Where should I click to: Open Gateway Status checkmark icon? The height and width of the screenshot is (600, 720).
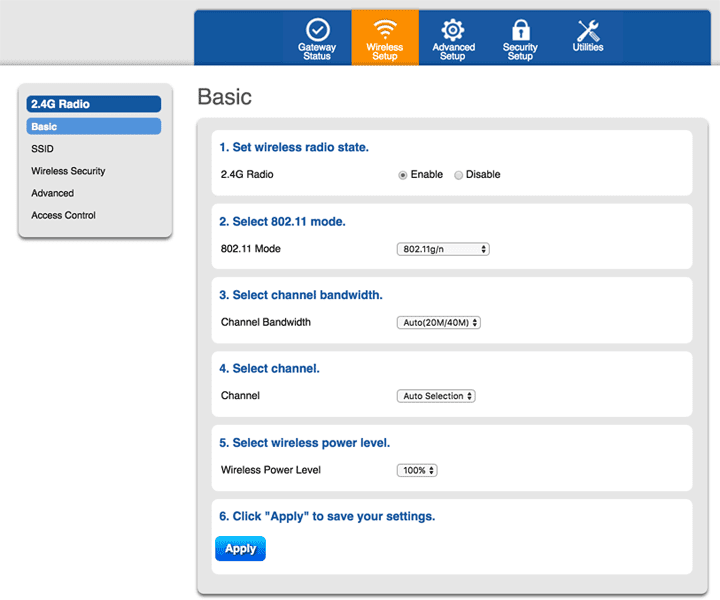317,30
